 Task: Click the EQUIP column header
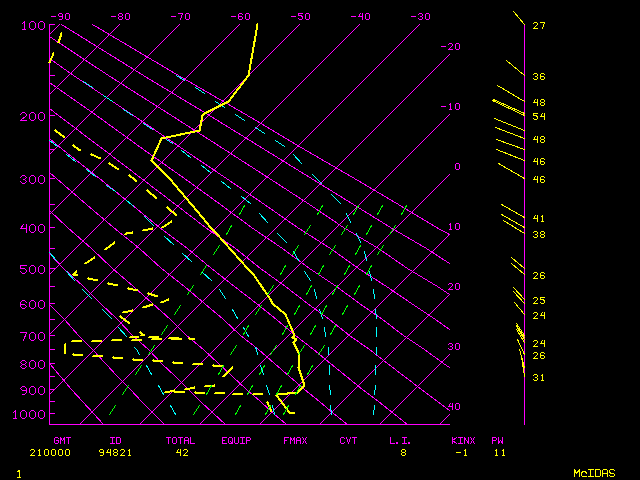coord(237,440)
